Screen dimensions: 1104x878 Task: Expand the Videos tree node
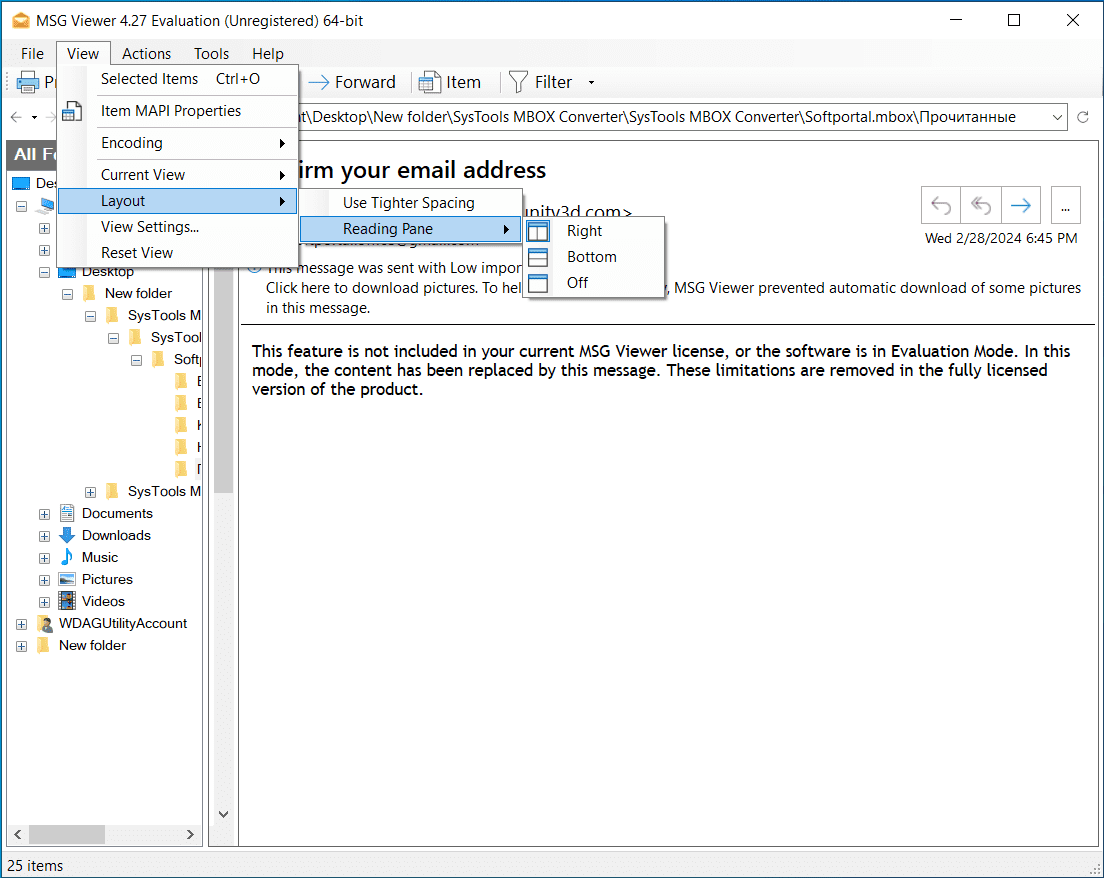[x=44, y=603]
